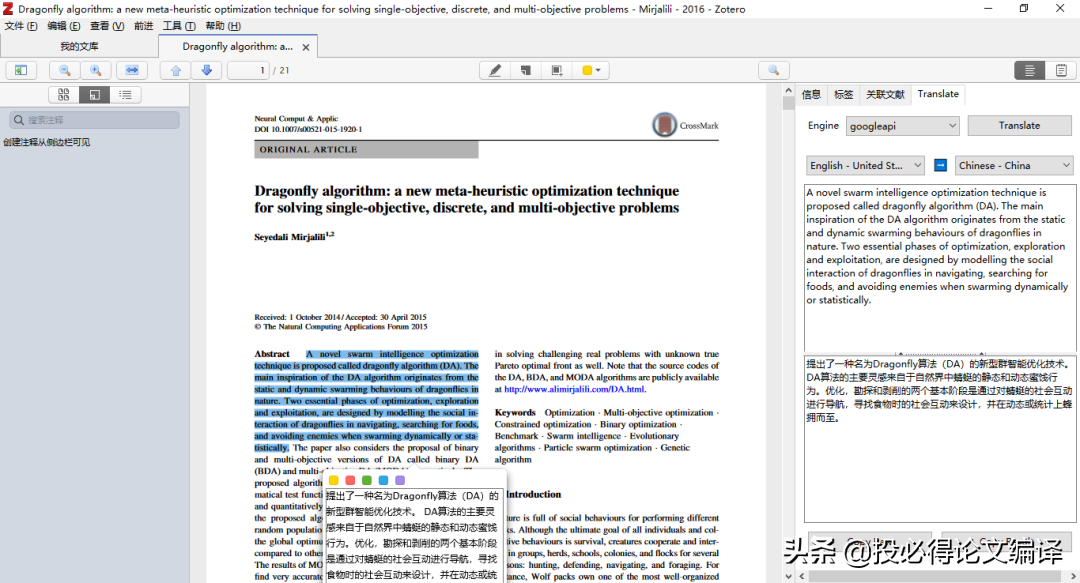Click the English source text box
1080x583 pixels.
pyautogui.click(x=939, y=267)
